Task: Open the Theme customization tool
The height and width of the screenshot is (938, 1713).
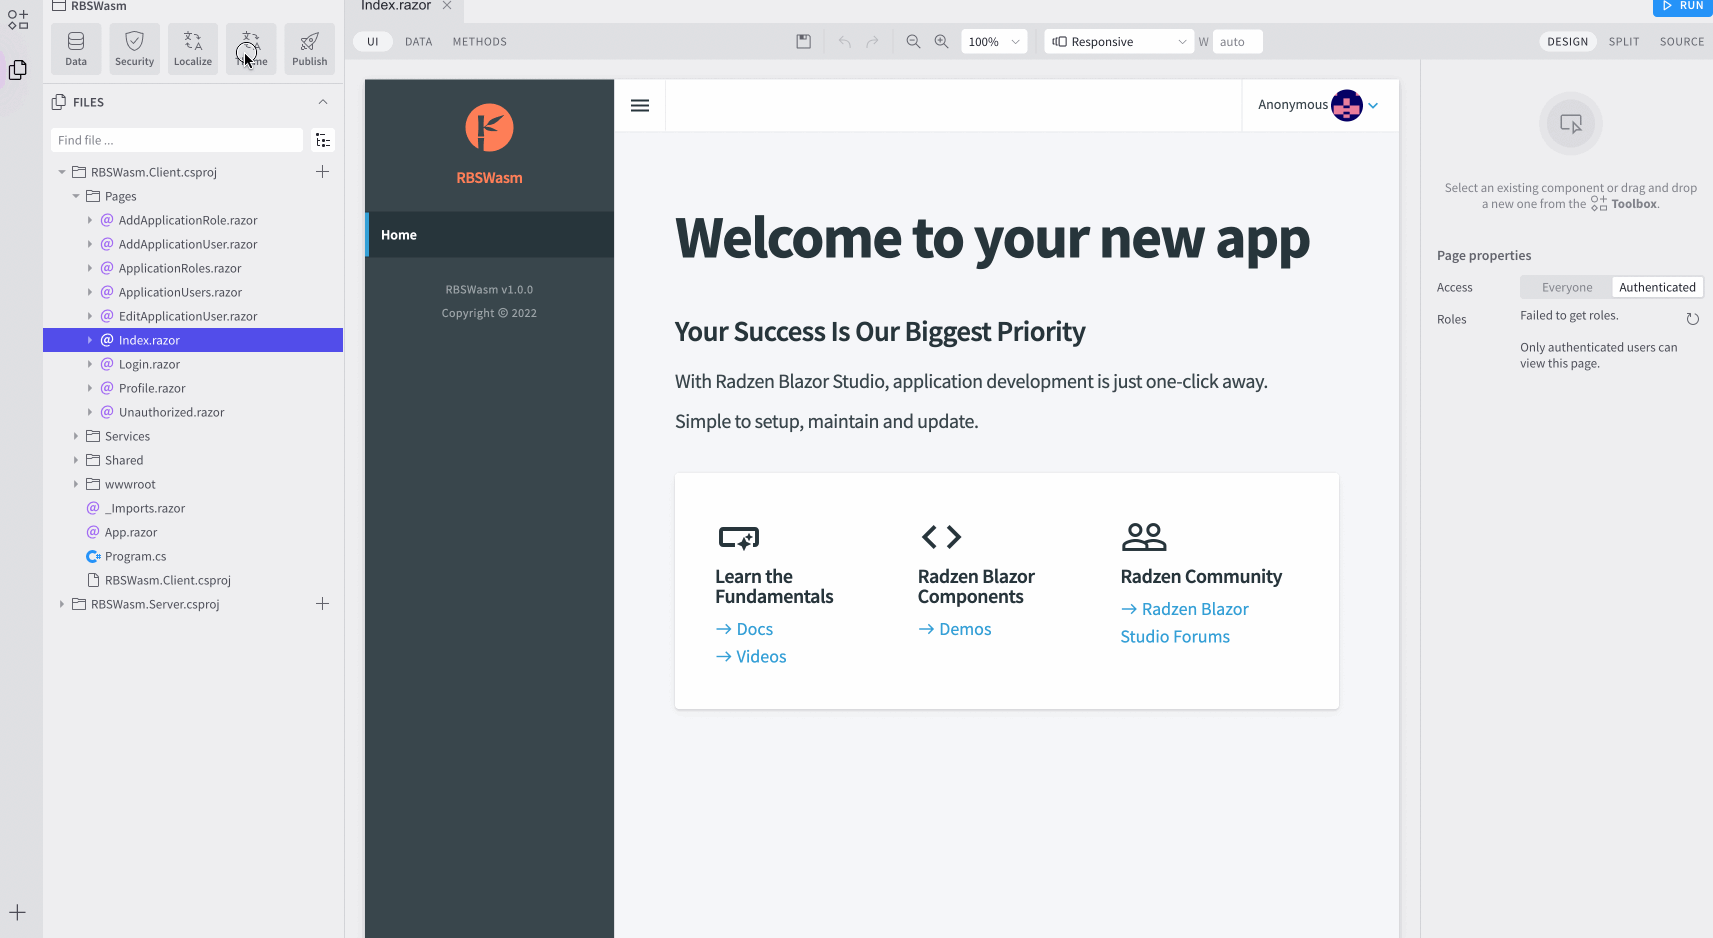Action: click(250, 47)
